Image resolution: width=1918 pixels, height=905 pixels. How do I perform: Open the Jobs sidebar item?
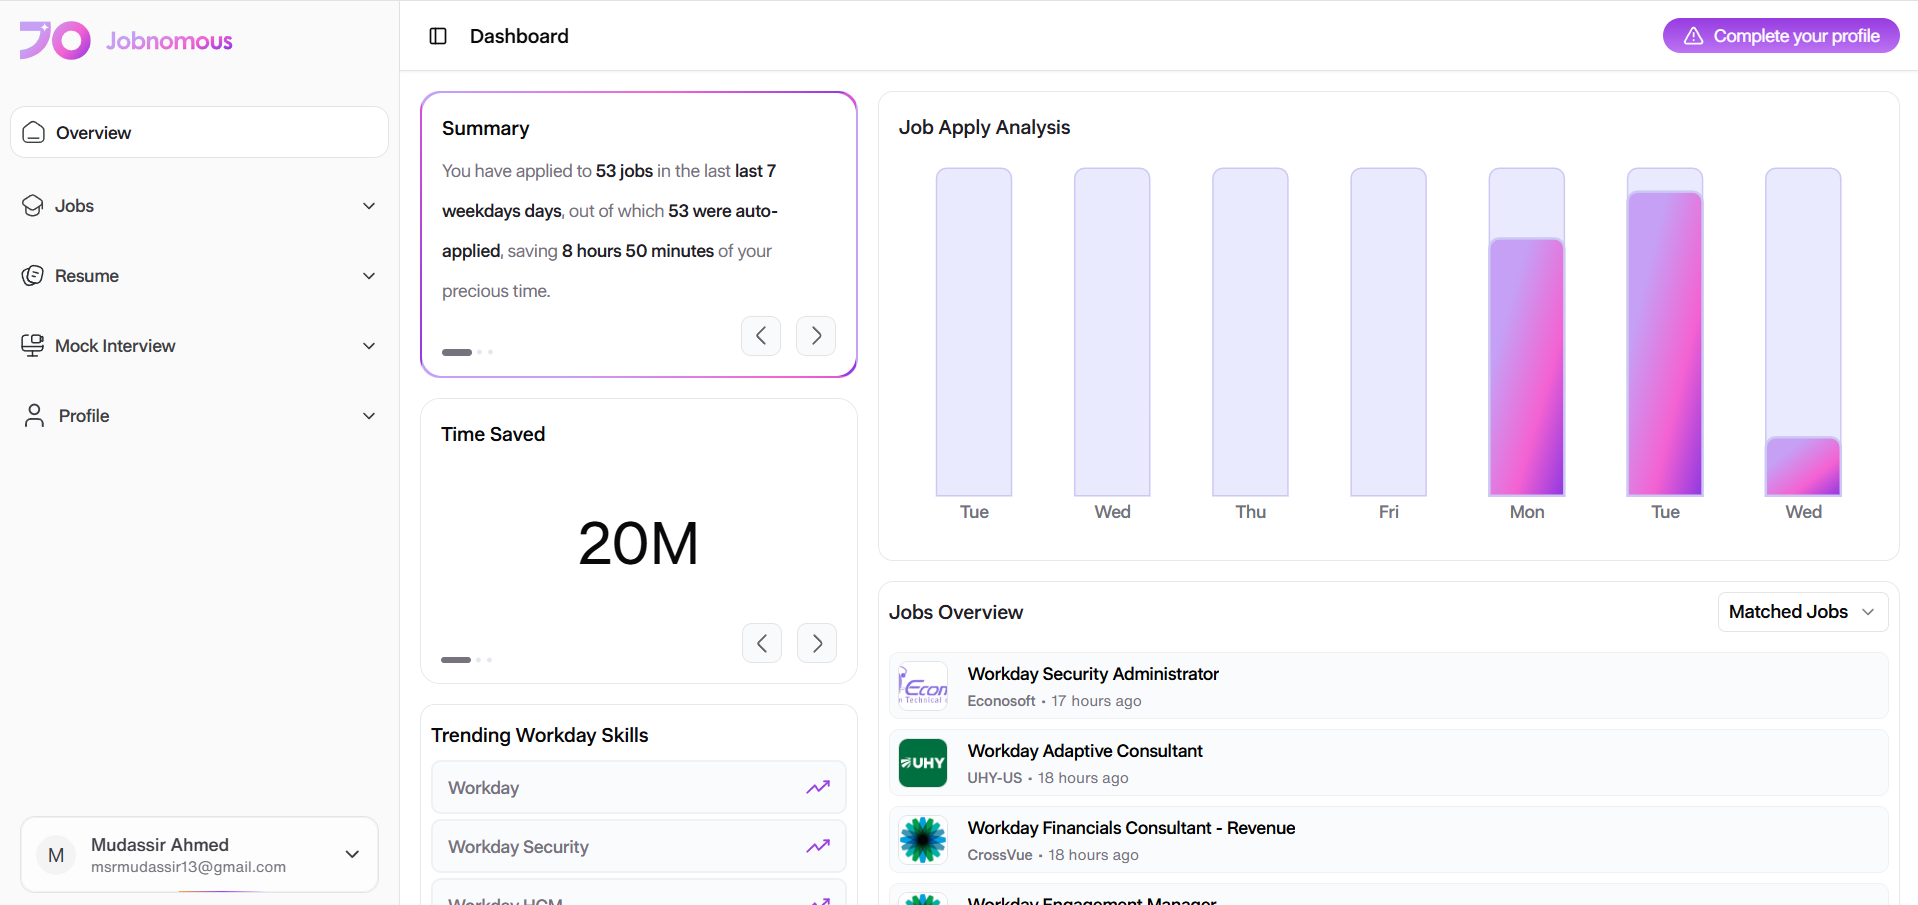click(199, 206)
